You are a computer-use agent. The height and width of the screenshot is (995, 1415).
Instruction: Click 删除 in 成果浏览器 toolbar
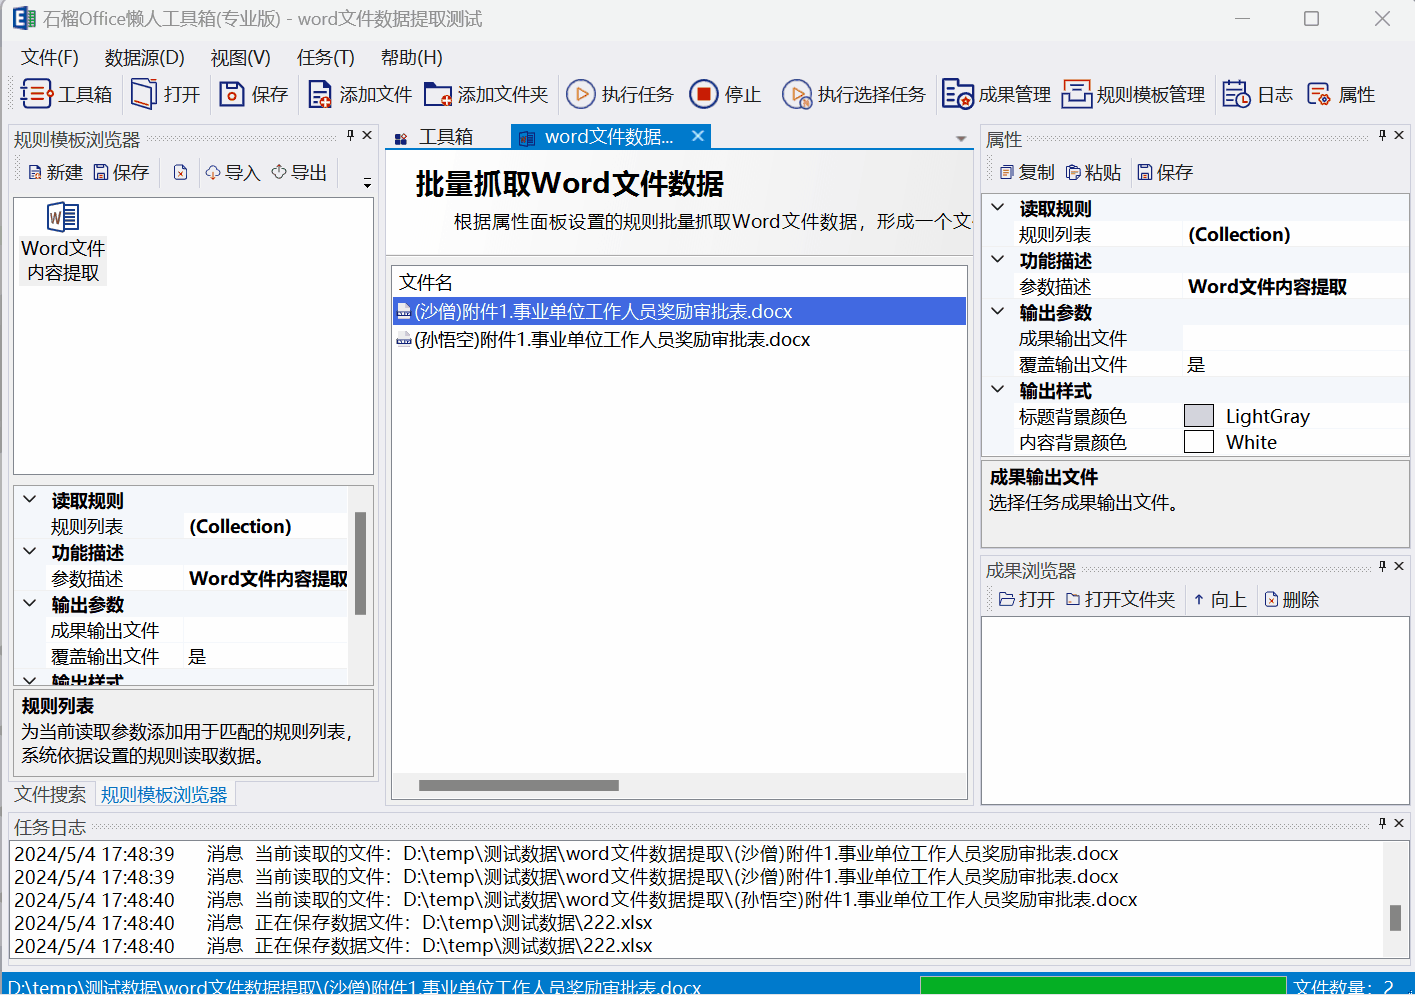point(1292,600)
